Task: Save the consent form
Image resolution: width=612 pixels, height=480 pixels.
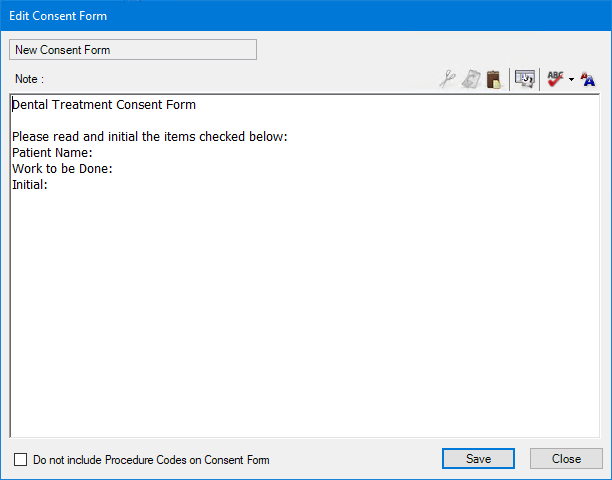Action: click(478, 459)
